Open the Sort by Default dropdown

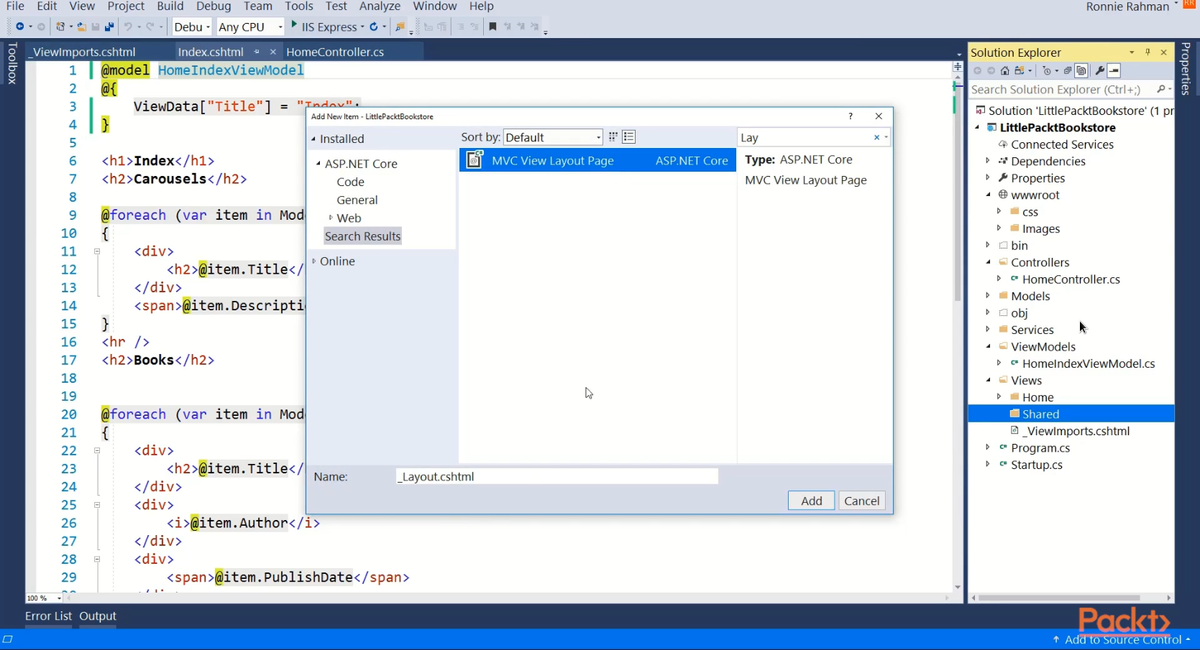553,137
